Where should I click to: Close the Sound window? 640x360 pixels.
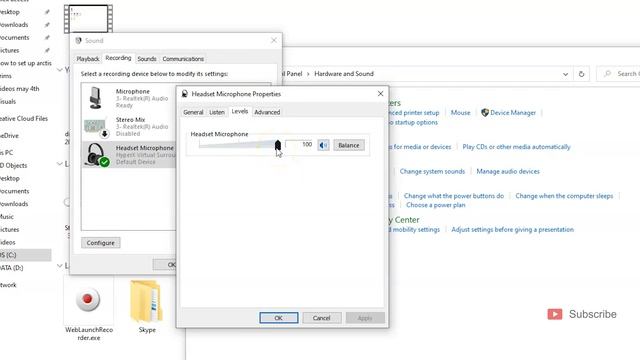pyautogui.click(x=274, y=40)
